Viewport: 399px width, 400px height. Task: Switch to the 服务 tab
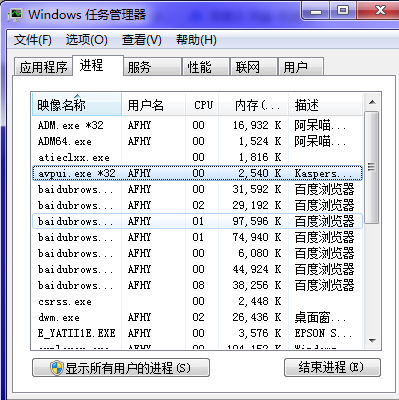(152, 67)
